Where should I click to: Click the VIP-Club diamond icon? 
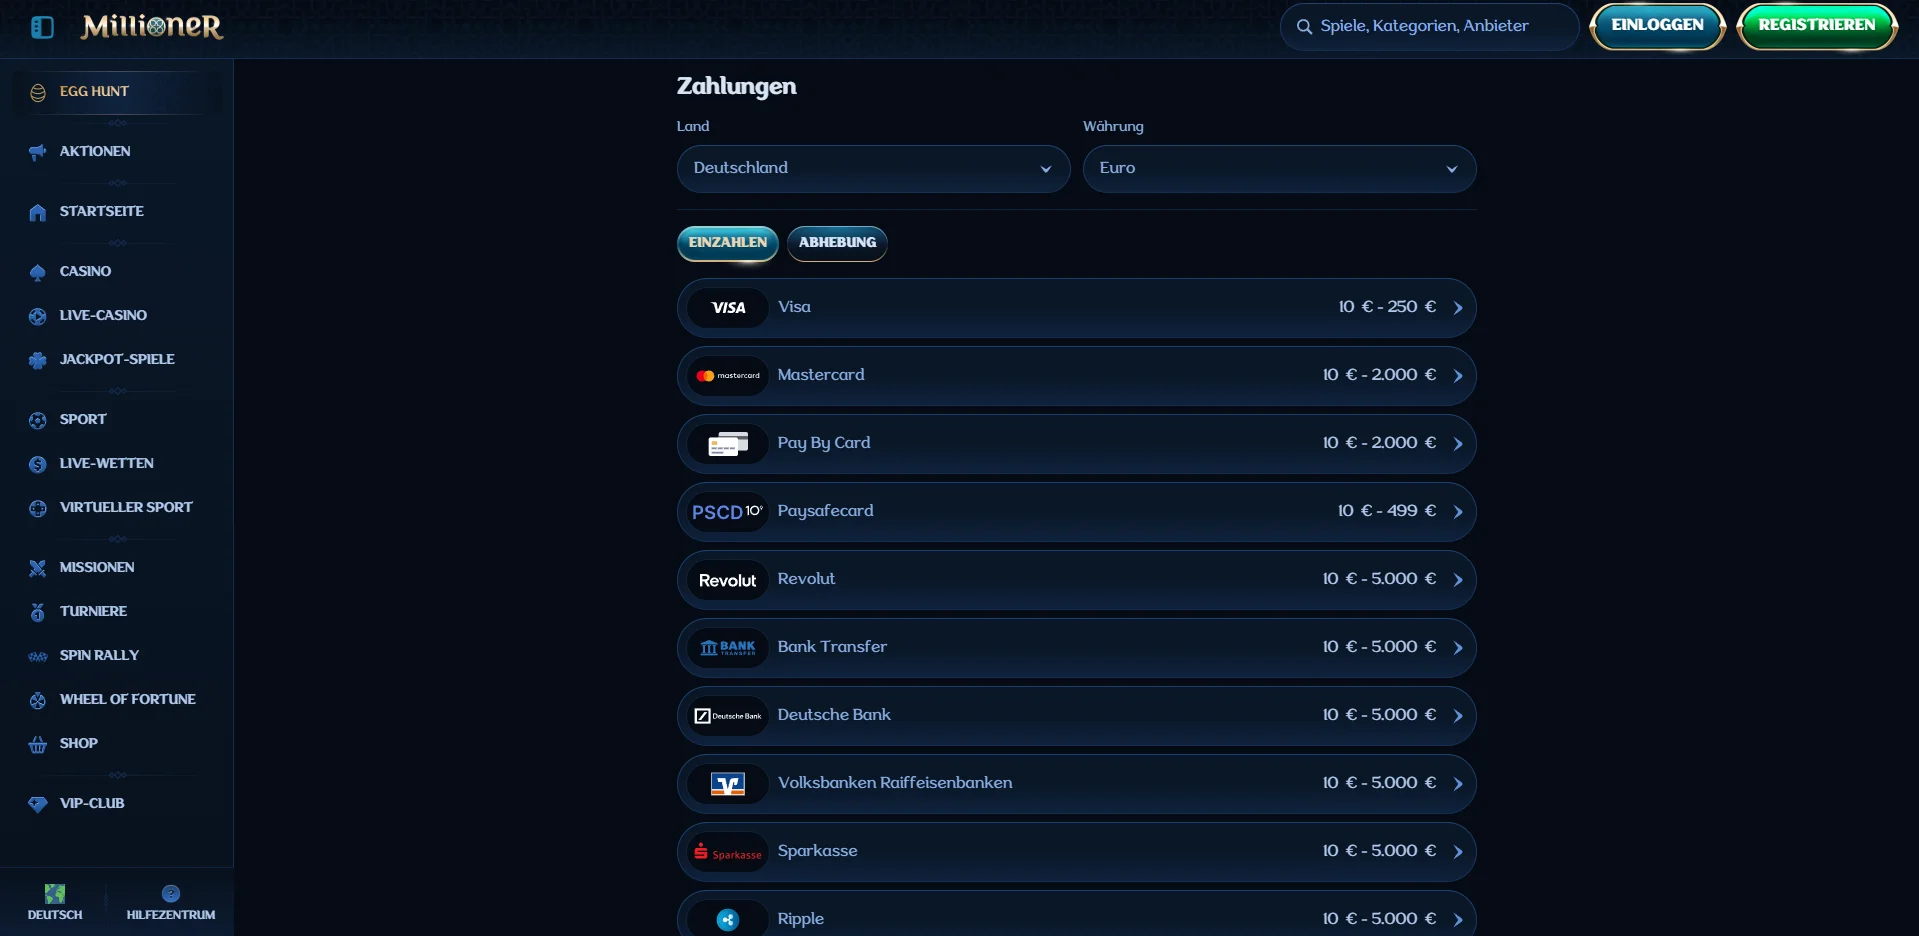coord(38,804)
